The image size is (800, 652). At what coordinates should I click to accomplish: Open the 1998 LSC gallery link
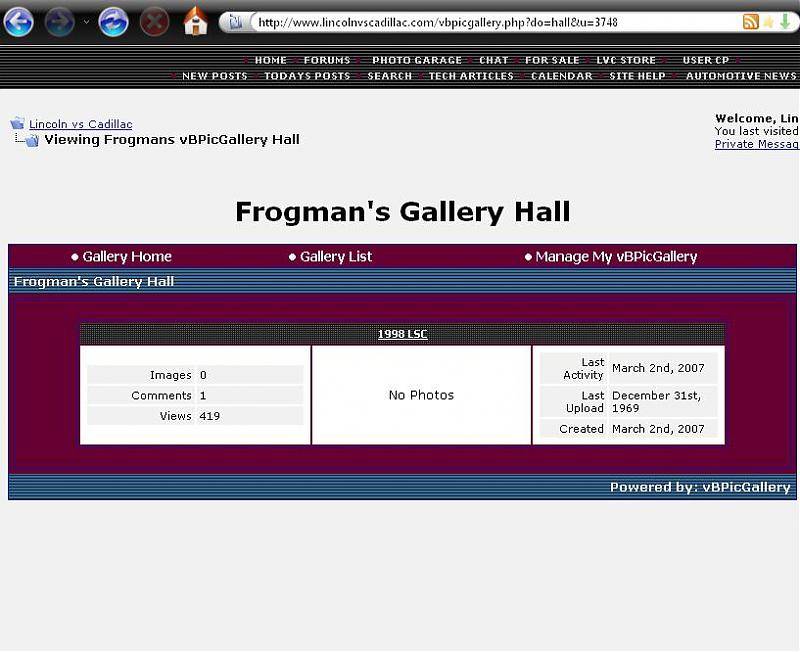tap(402, 334)
